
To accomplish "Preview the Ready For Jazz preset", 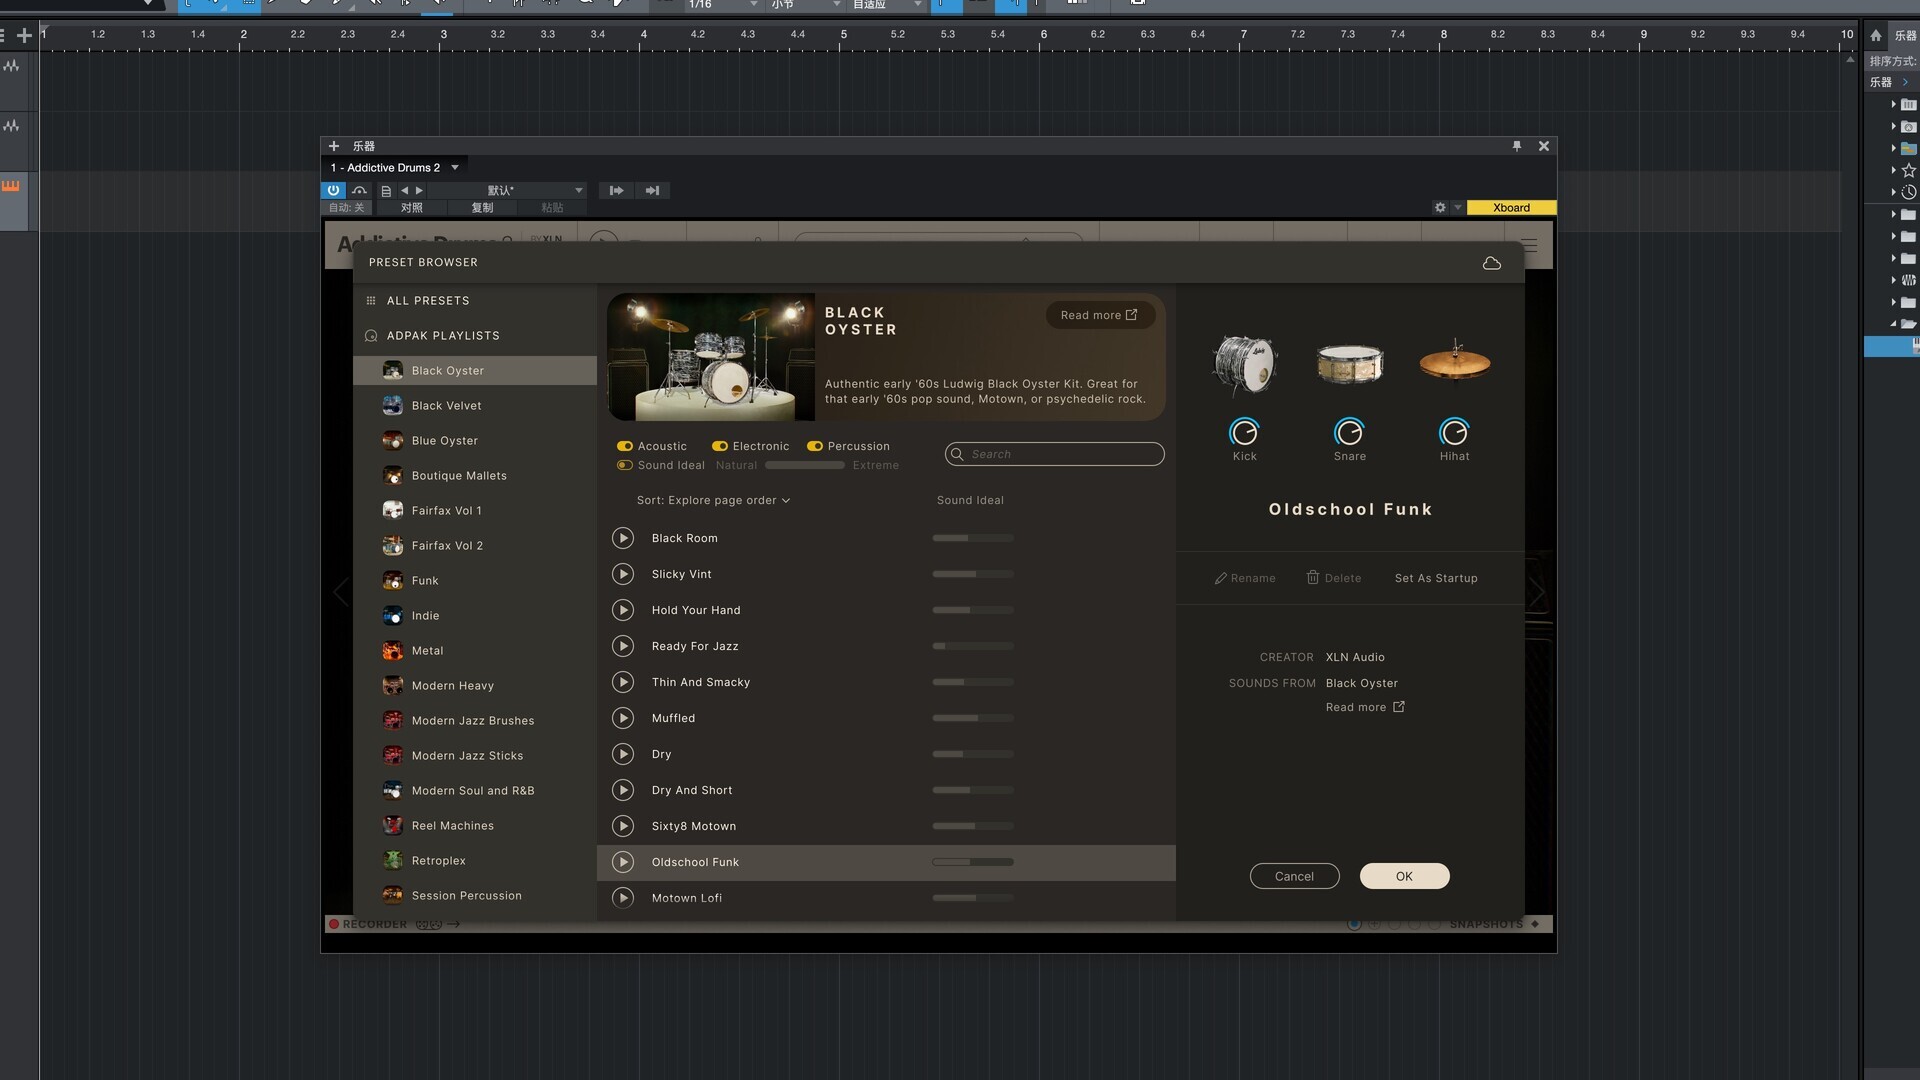I will [623, 646].
